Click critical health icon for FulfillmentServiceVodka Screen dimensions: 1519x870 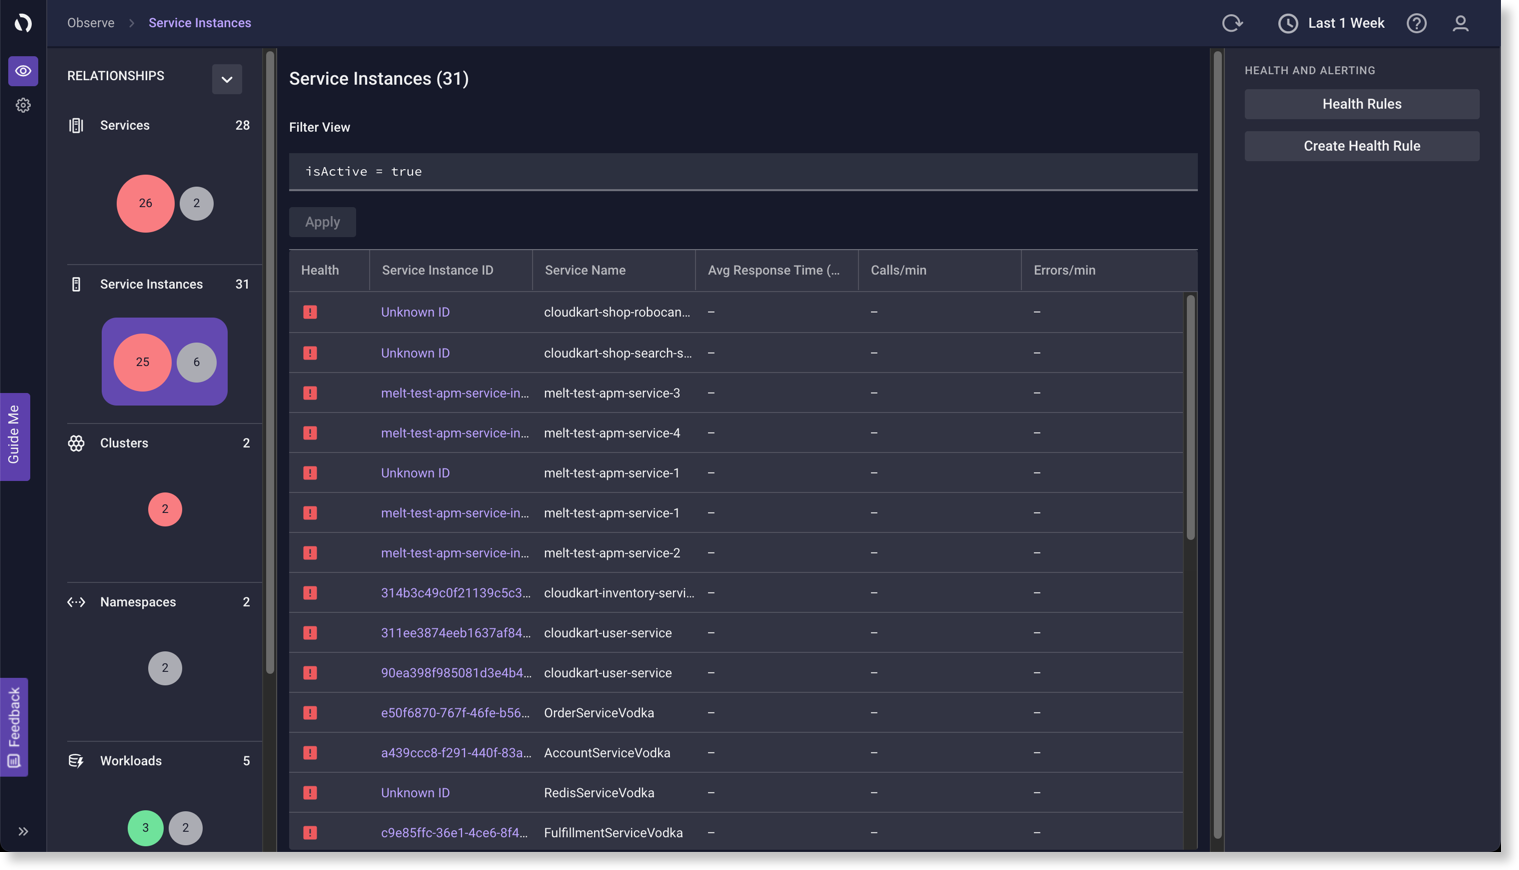click(x=310, y=833)
